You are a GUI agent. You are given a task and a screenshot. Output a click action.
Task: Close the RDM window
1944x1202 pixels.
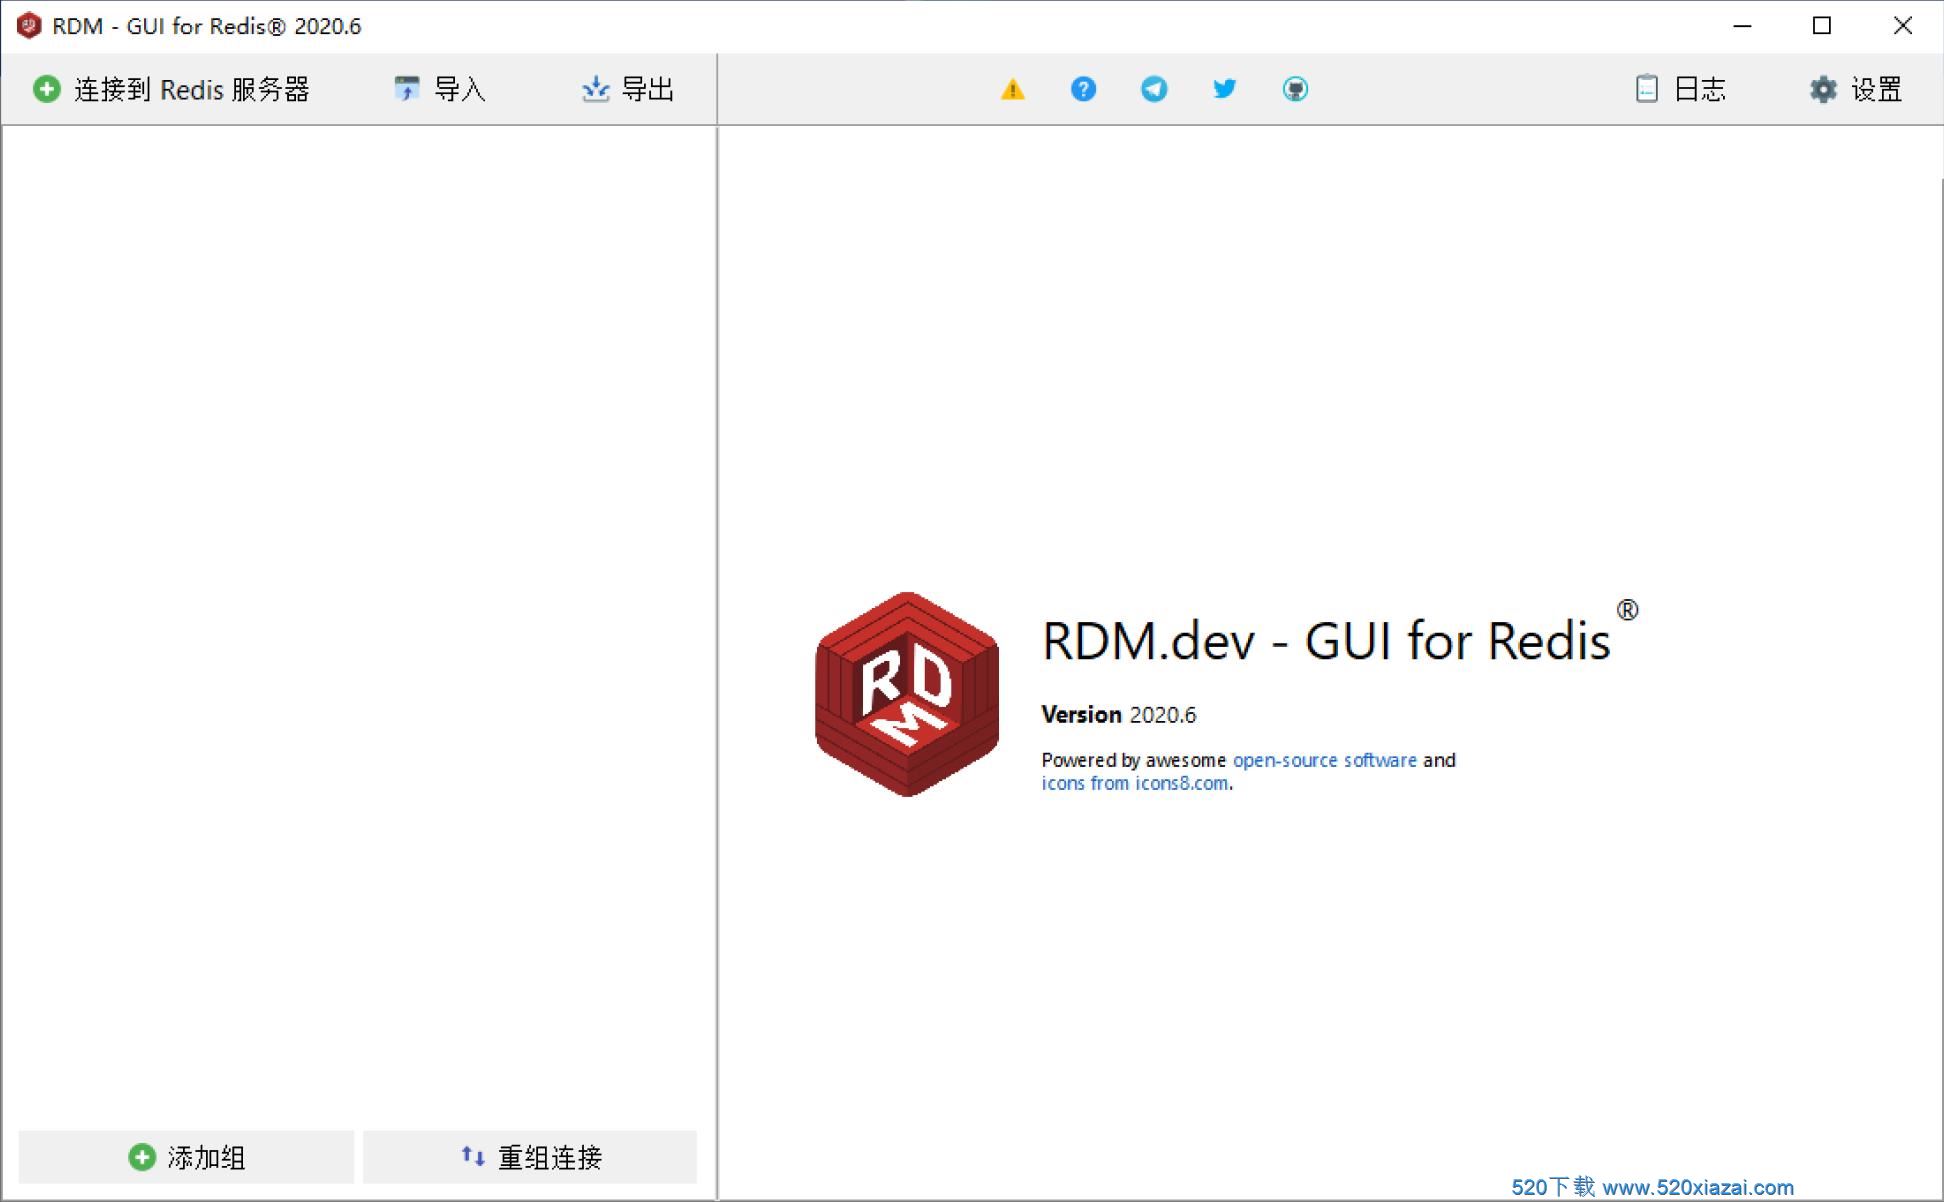point(1902,26)
